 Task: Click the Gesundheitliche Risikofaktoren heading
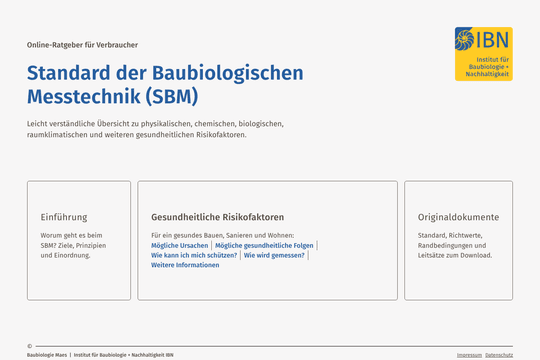(x=218, y=217)
